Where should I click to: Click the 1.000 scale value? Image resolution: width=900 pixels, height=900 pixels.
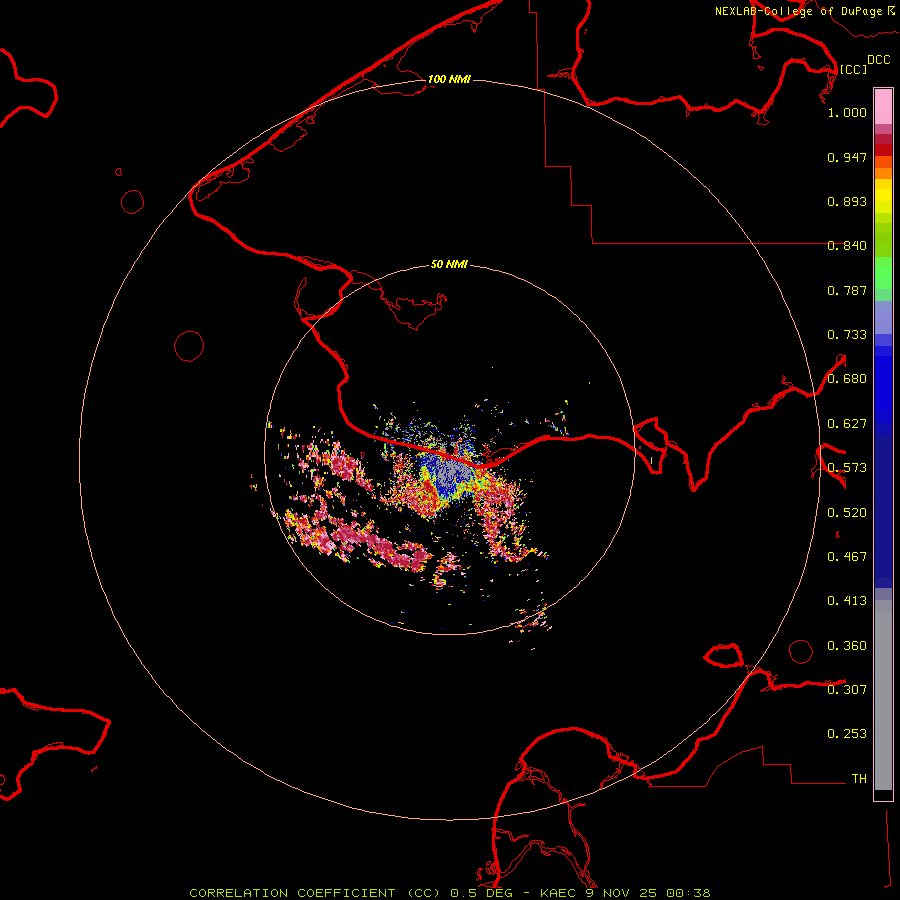pyautogui.click(x=847, y=113)
